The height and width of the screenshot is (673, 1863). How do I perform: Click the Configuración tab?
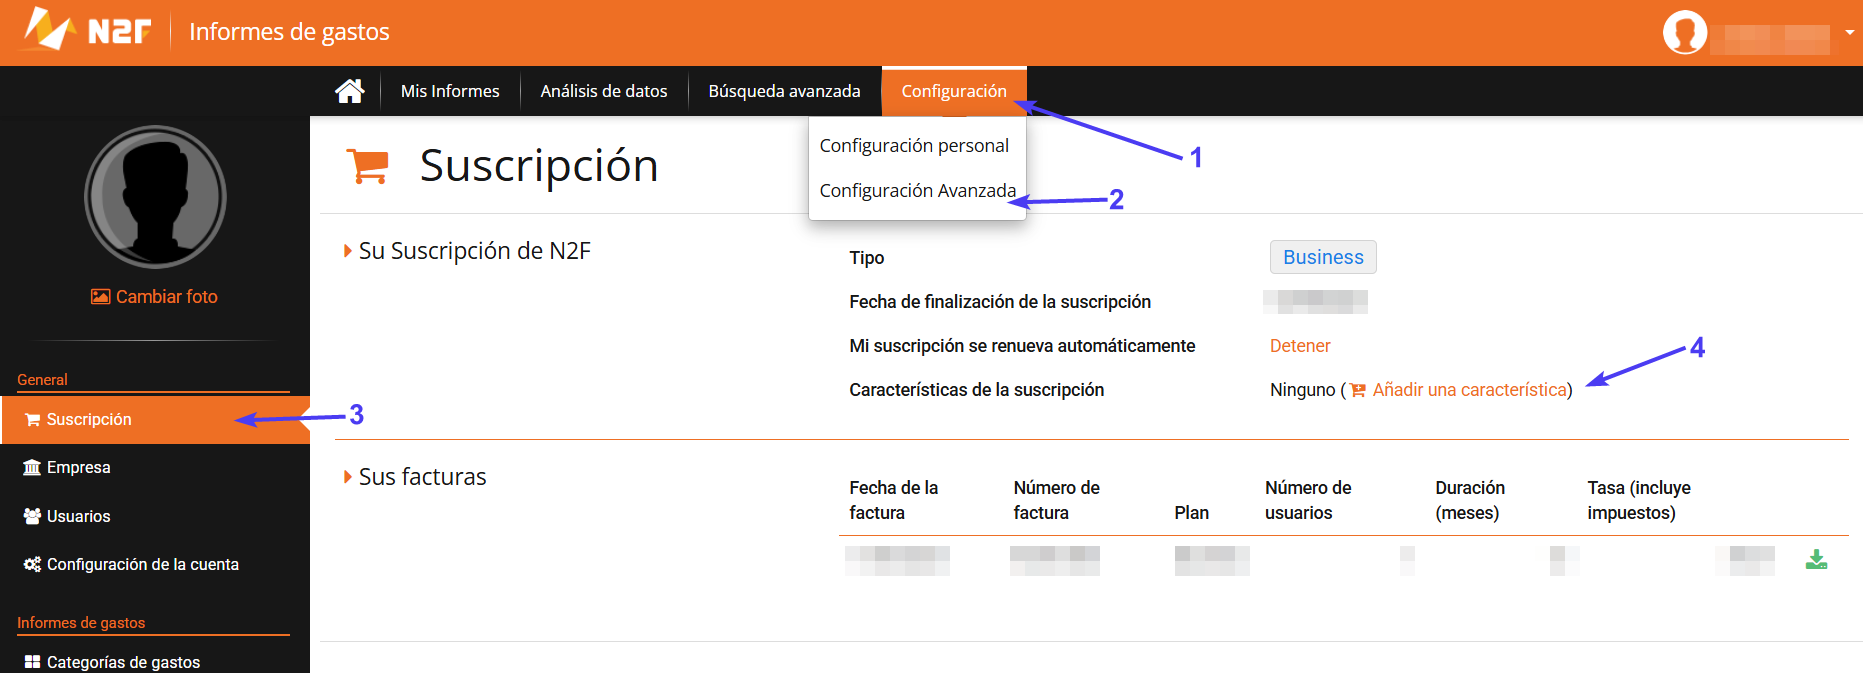(x=954, y=91)
